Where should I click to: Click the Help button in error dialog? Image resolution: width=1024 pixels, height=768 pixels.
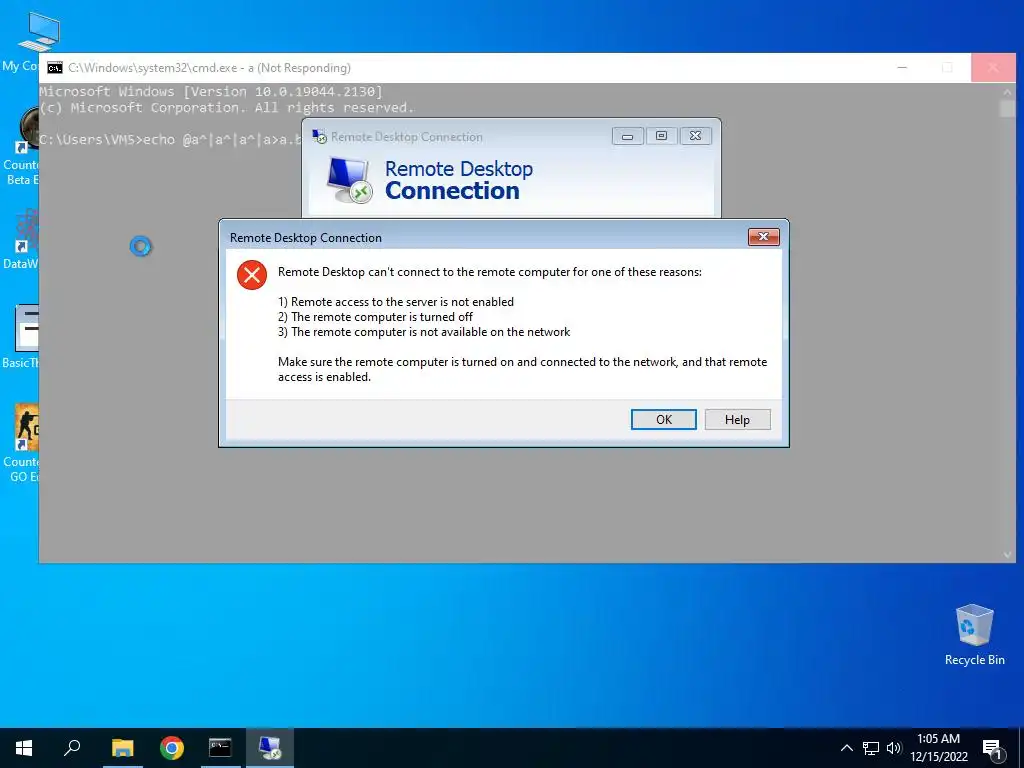(x=737, y=419)
